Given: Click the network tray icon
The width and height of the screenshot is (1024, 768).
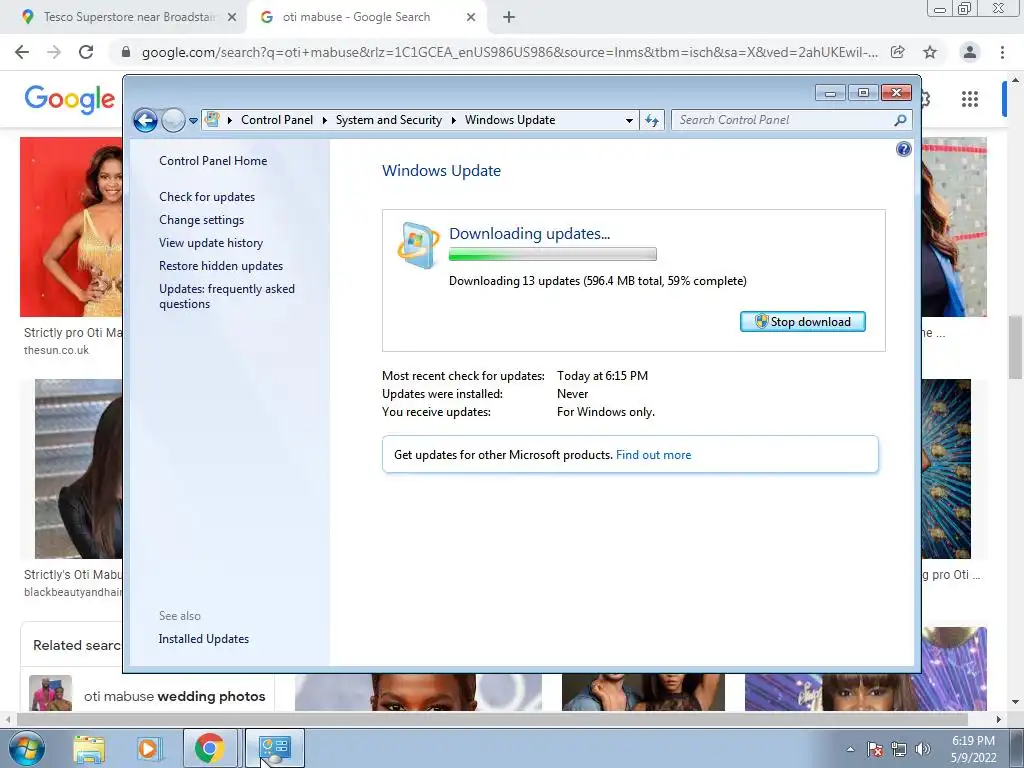Looking at the screenshot, I should click(899, 749).
